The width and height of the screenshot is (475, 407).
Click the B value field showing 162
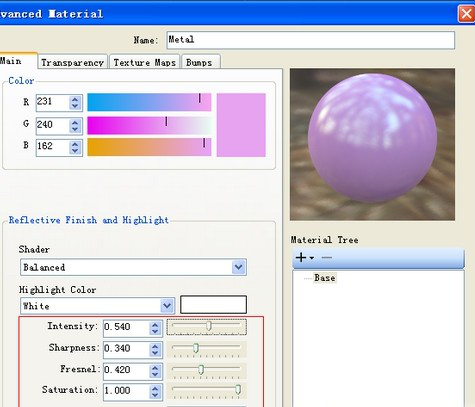point(53,147)
